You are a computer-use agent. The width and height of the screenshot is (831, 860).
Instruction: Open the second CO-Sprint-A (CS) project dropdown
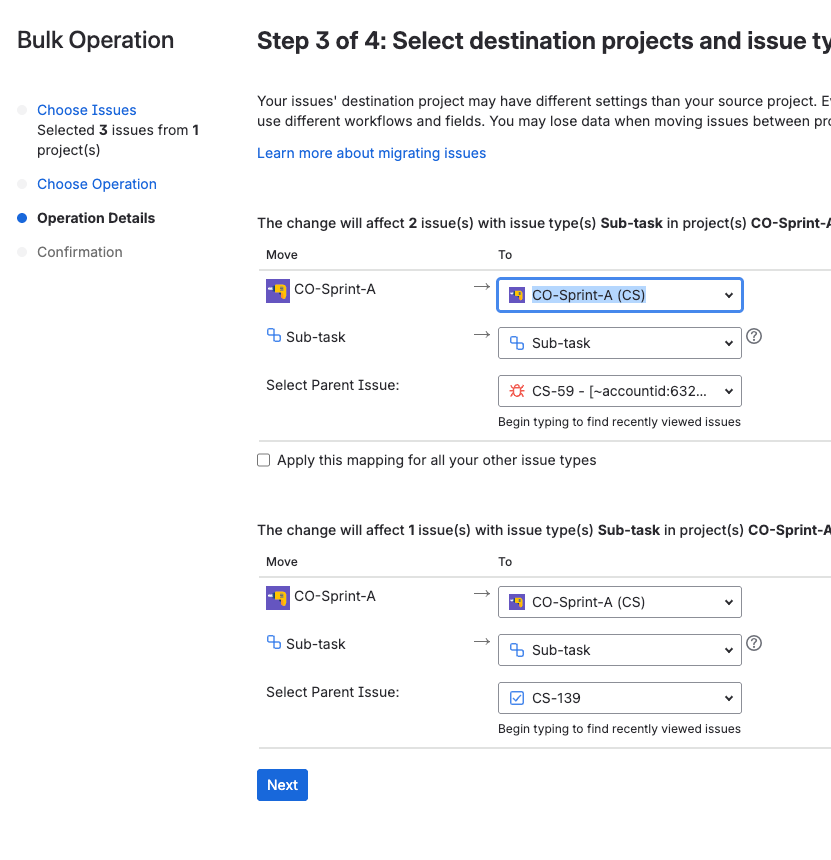620,602
